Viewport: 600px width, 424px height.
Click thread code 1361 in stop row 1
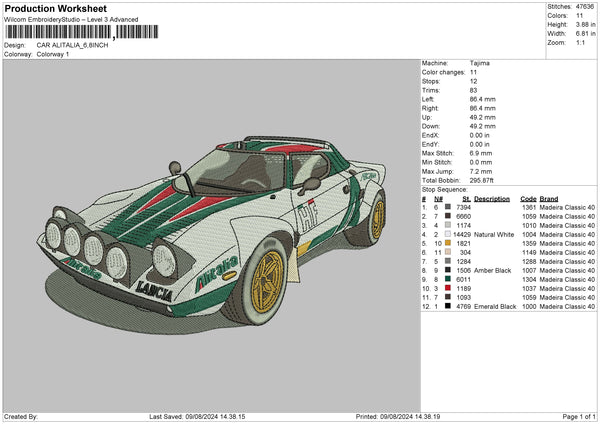[529, 207]
